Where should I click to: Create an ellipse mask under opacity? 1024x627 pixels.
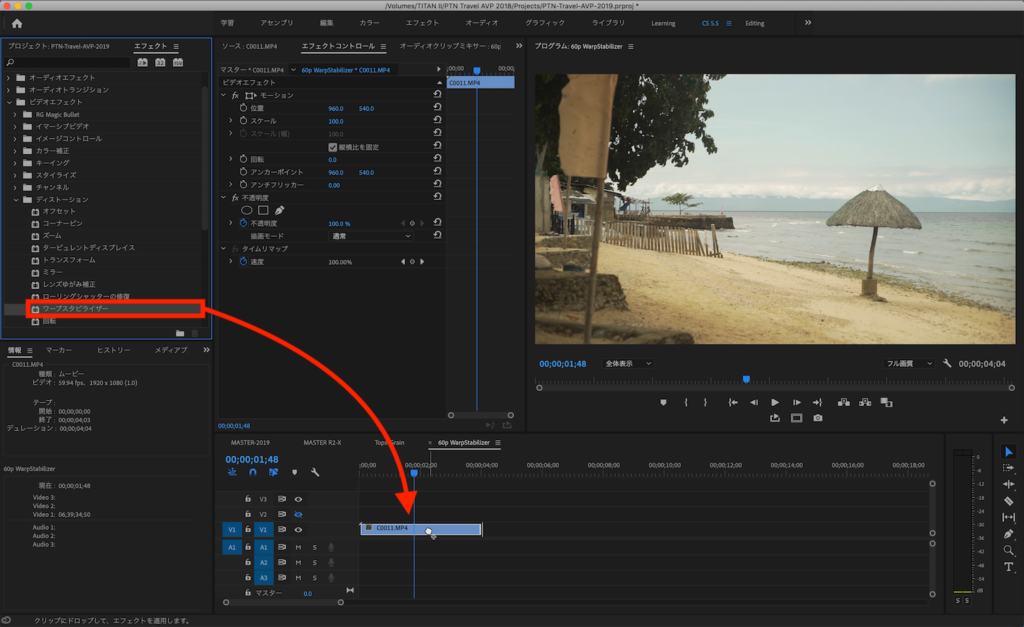(246, 210)
